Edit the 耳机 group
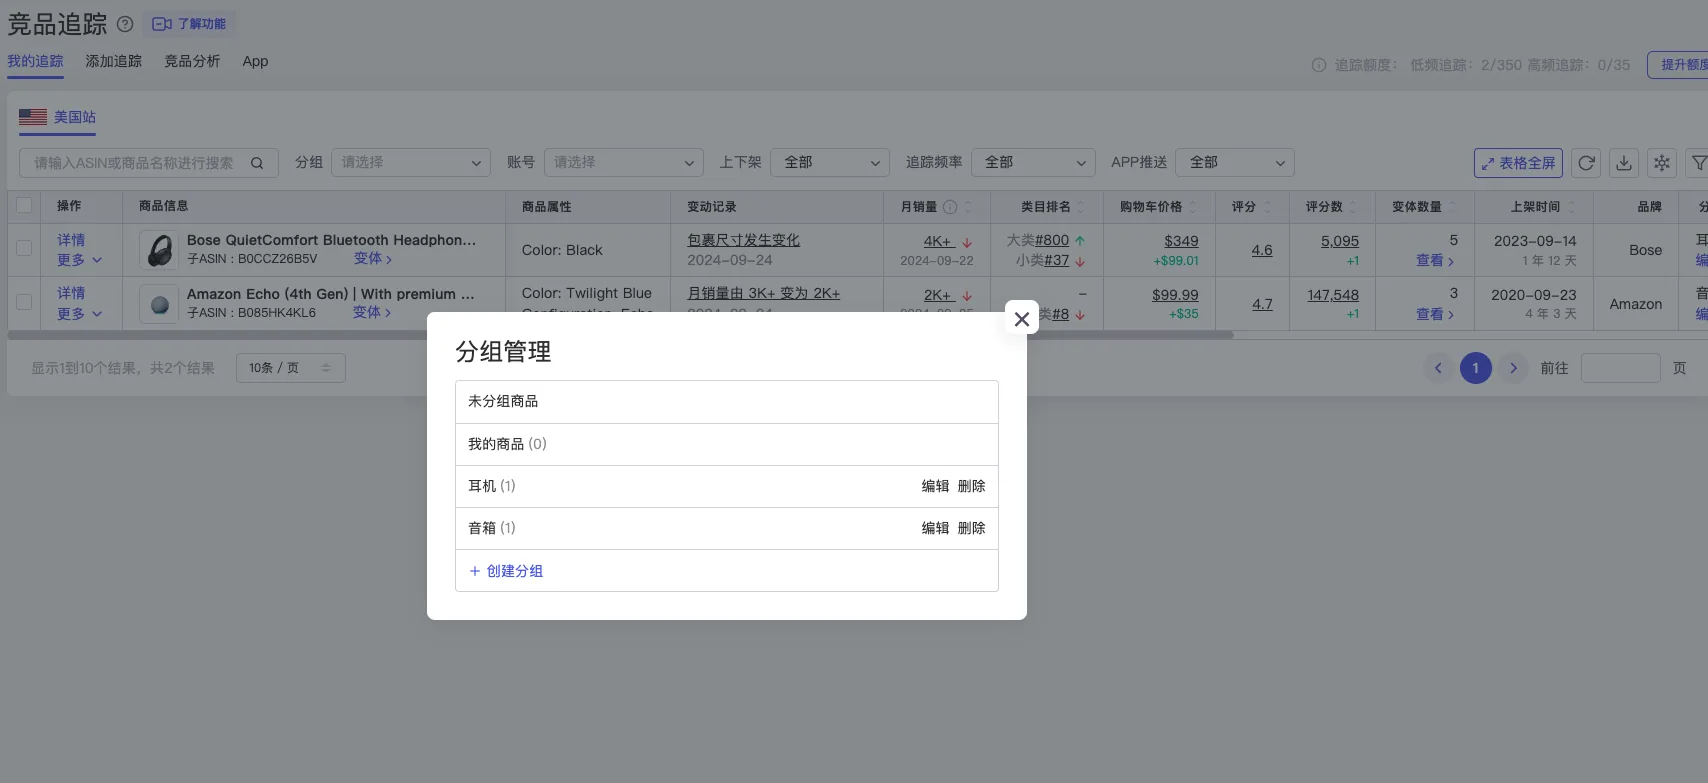Viewport: 1708px width, 783px height. point(935,486)
